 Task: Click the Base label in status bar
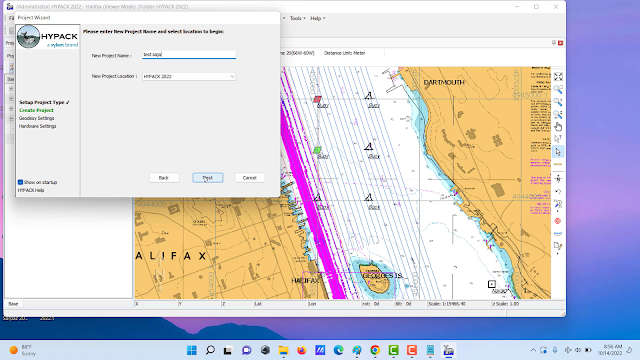(13, 304)
